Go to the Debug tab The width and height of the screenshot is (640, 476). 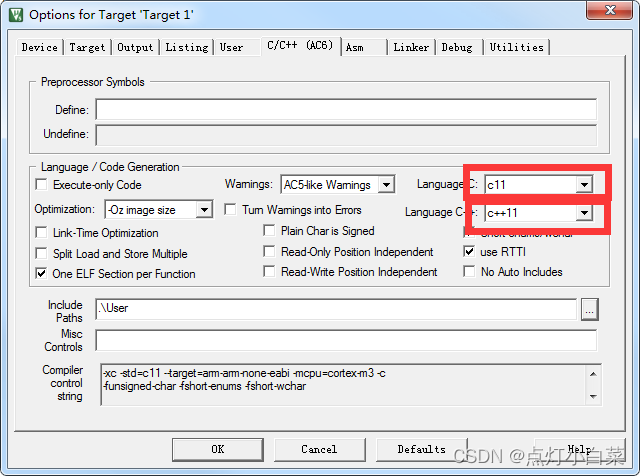(457, 47)
